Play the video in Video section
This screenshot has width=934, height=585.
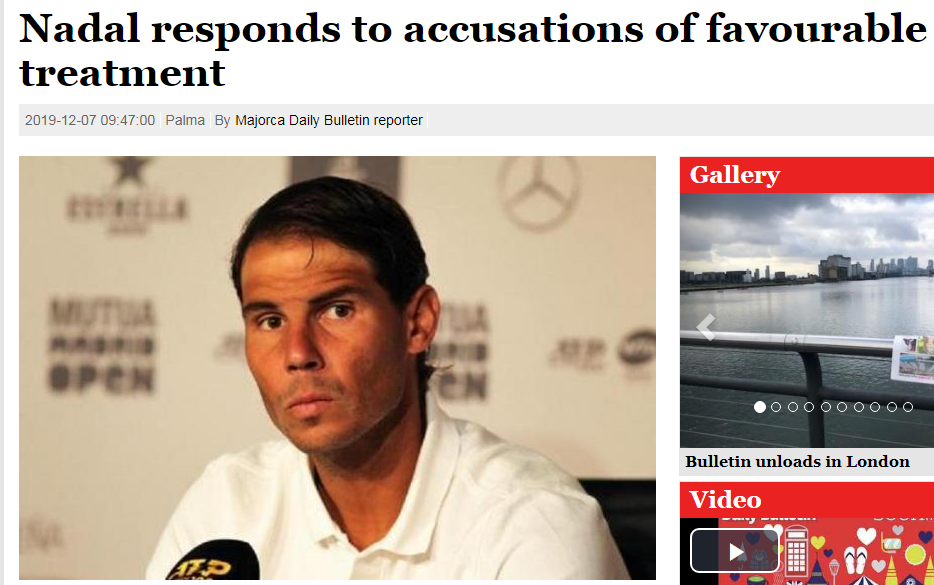point(735,551)
